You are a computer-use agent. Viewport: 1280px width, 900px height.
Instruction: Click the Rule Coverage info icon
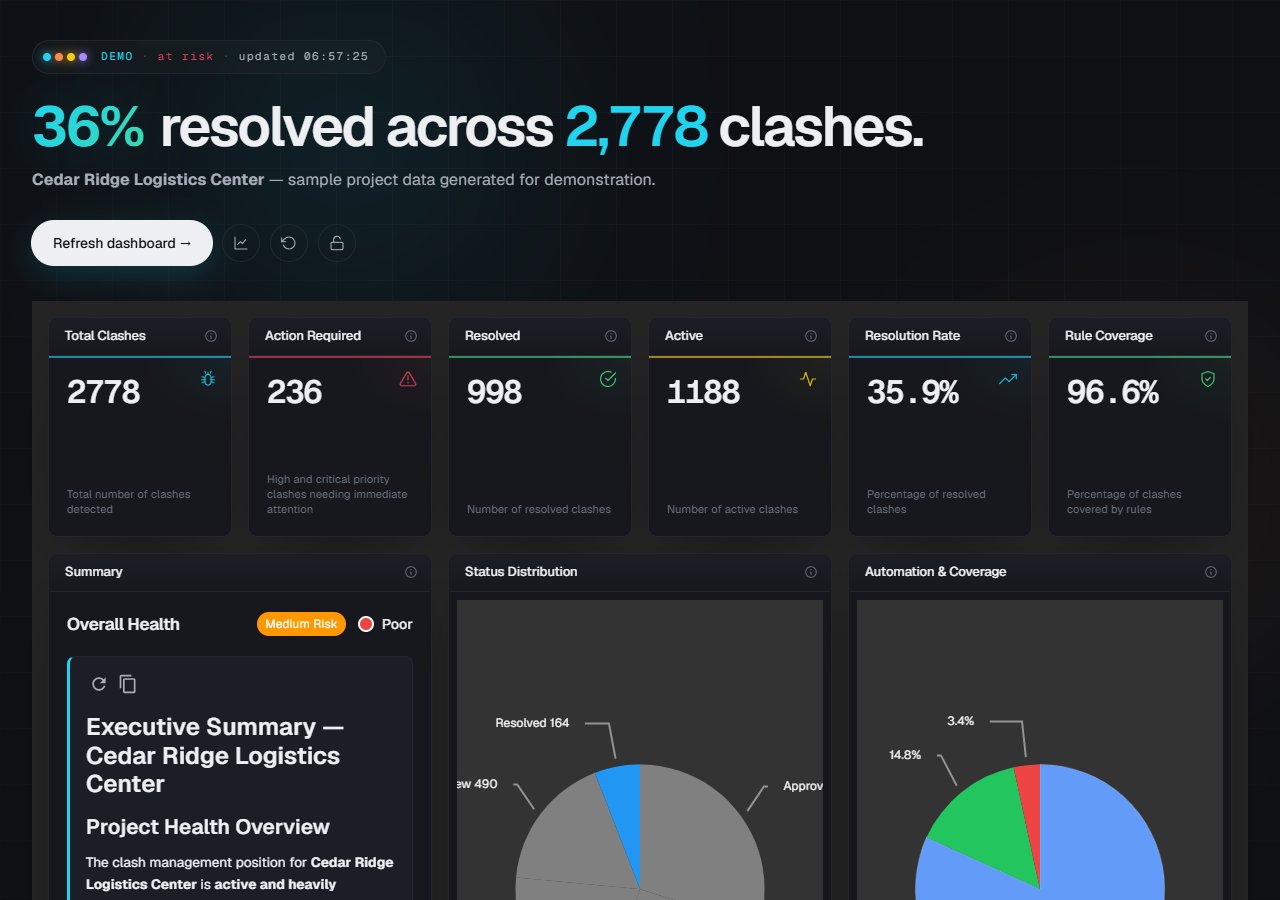(x=1211, y=336)
